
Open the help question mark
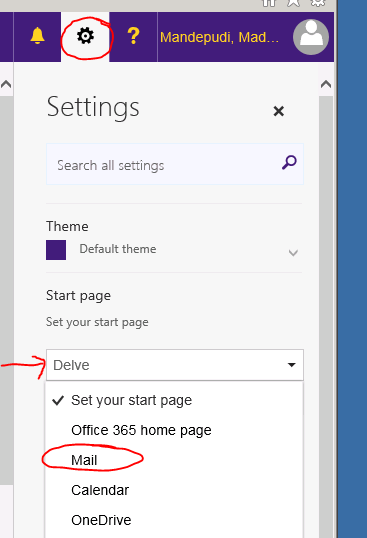click(x=133, y=36)
